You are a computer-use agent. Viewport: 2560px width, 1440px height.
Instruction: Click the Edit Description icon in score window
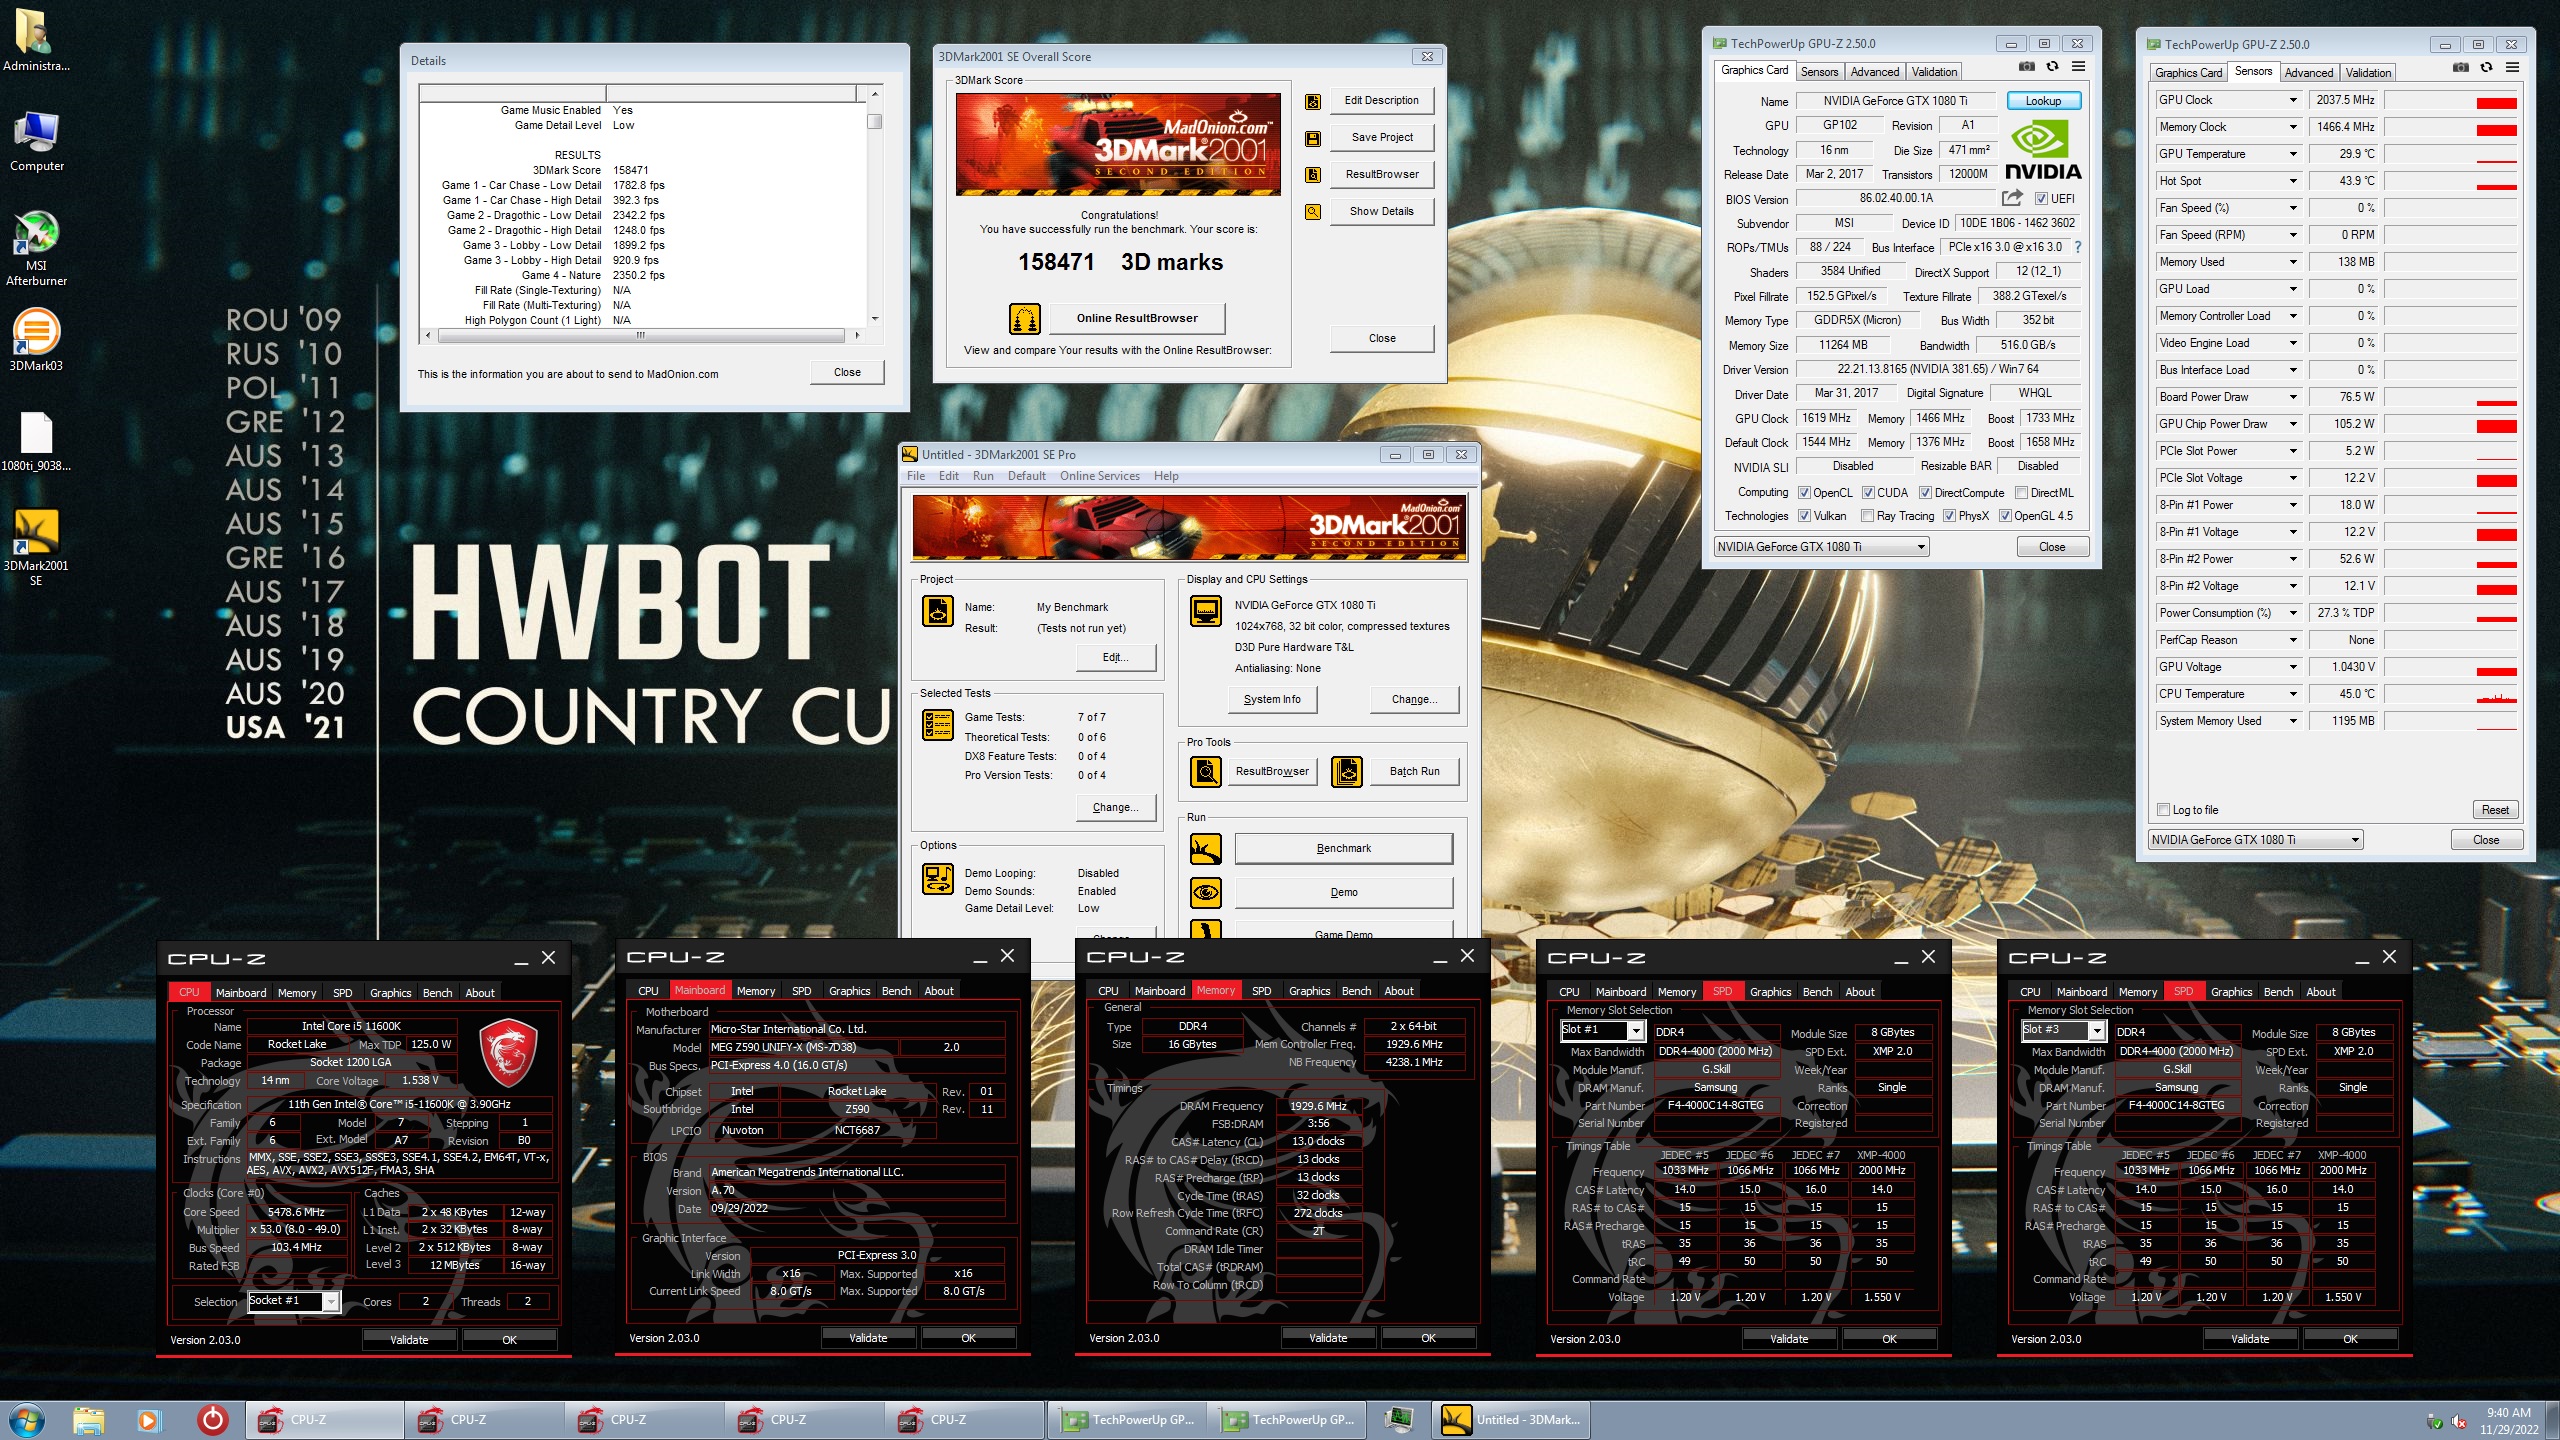(x=1313, y=101)
